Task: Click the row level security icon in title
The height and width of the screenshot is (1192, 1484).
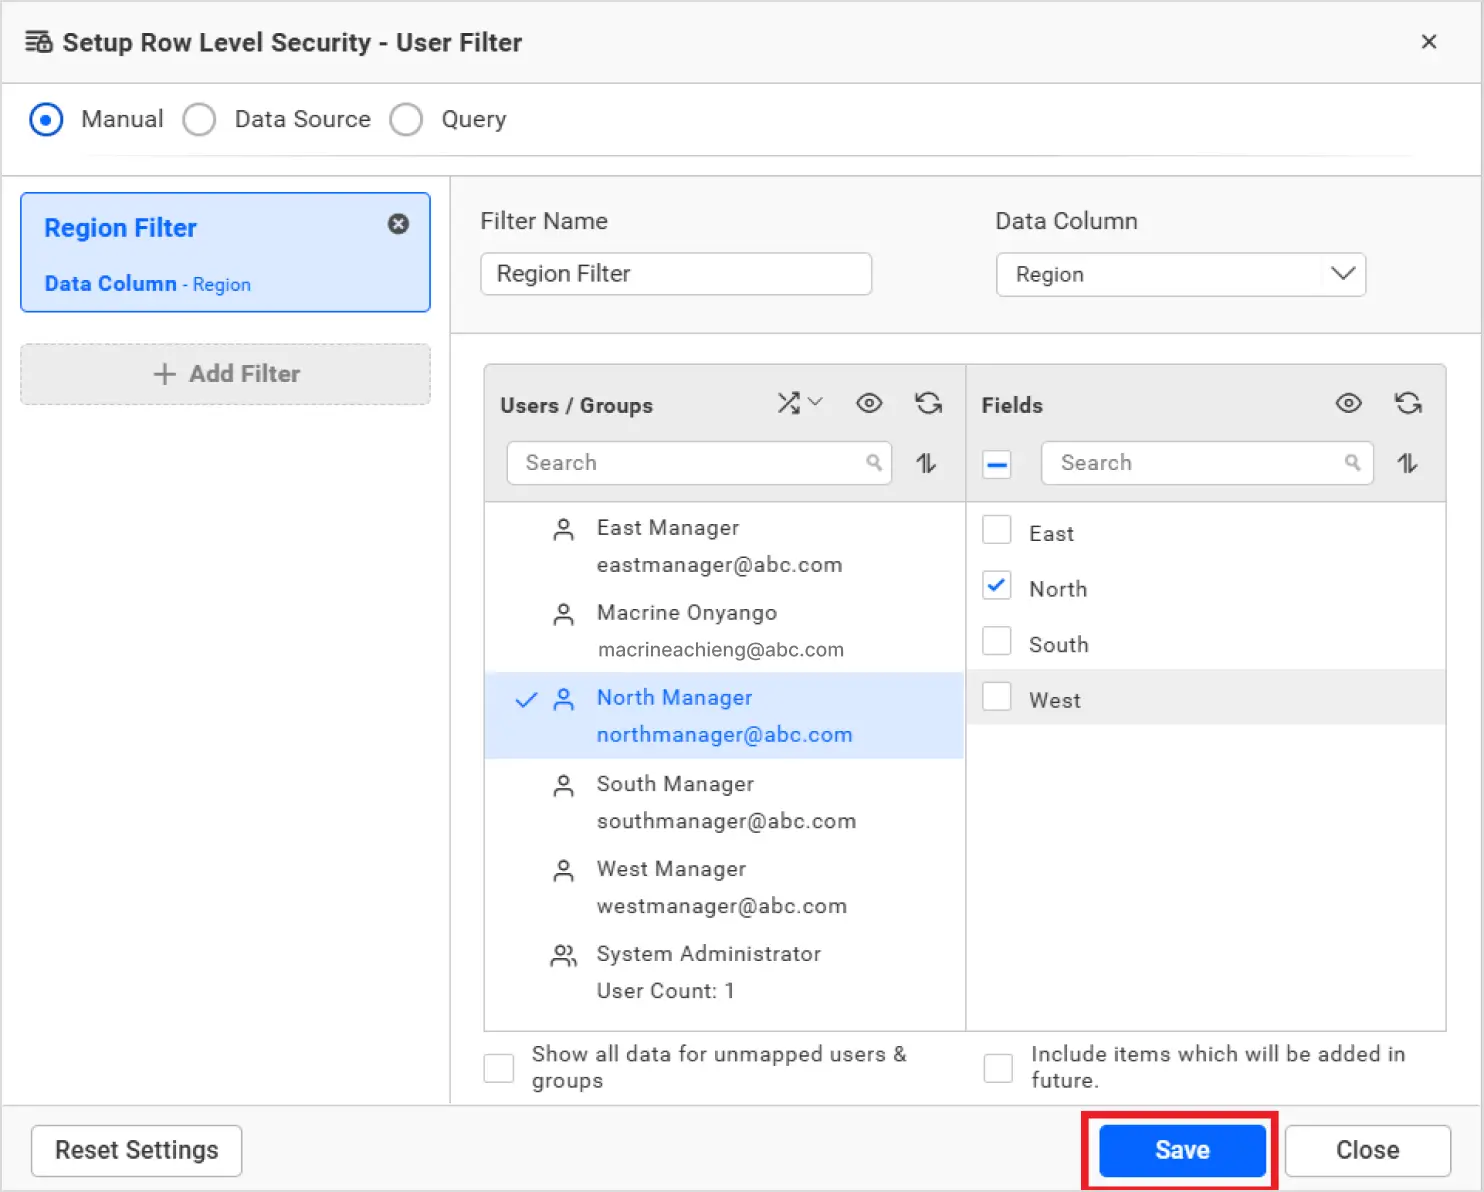Action: [38, 42]
